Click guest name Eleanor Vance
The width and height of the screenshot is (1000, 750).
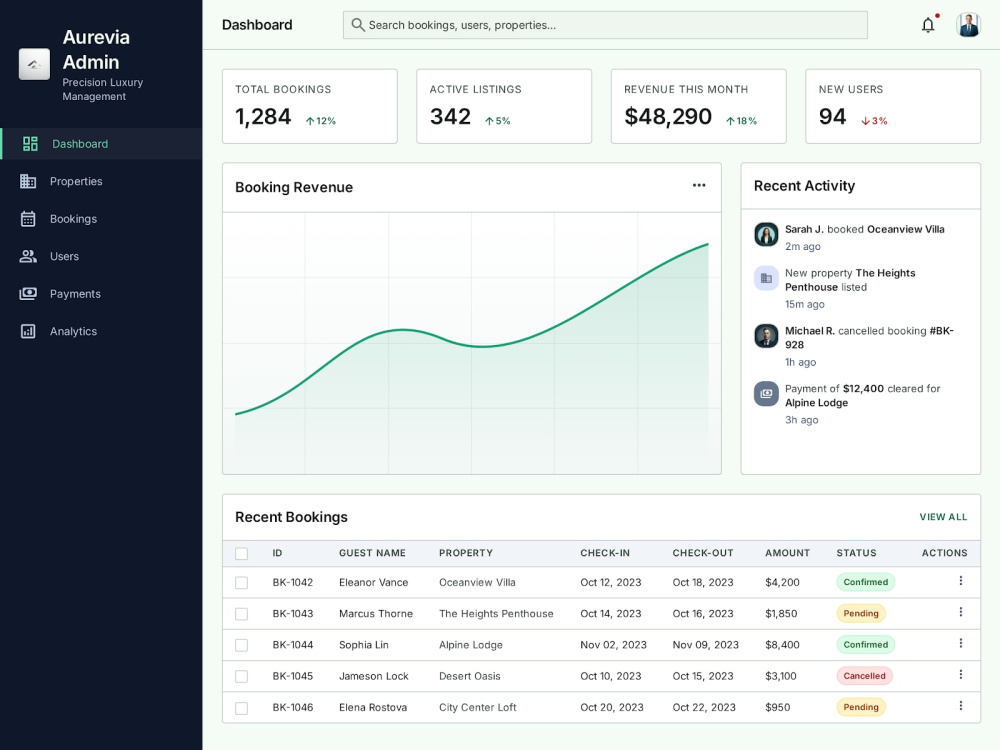click(x=374, y=582)
